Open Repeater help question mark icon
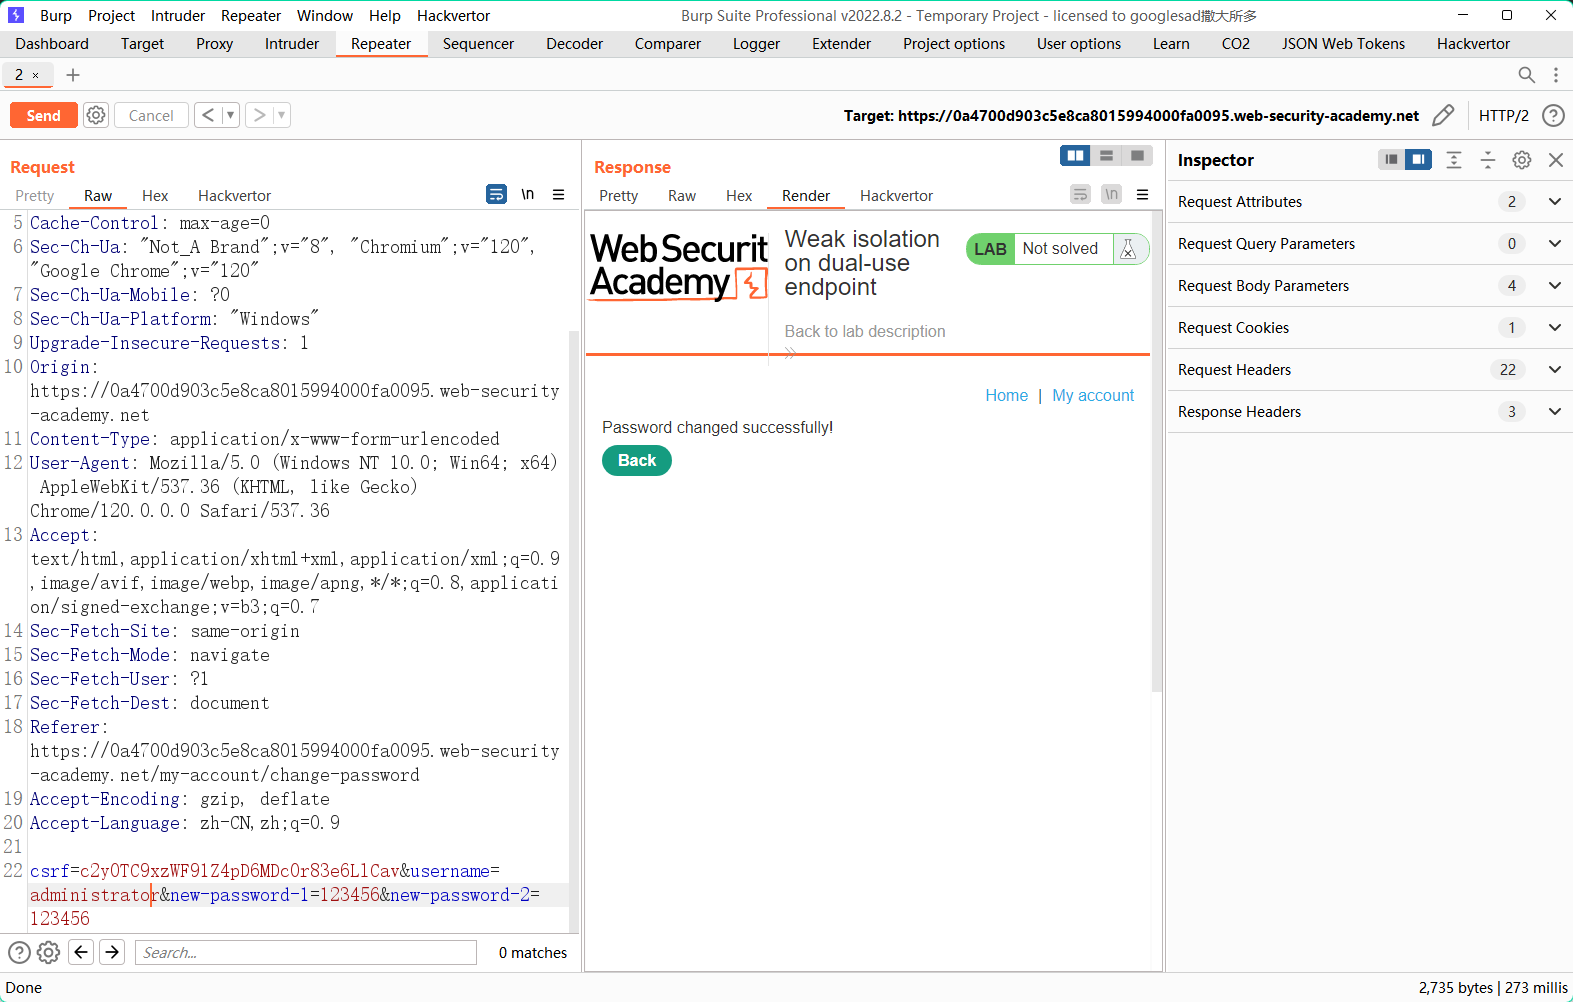 tap(1553, 115)
